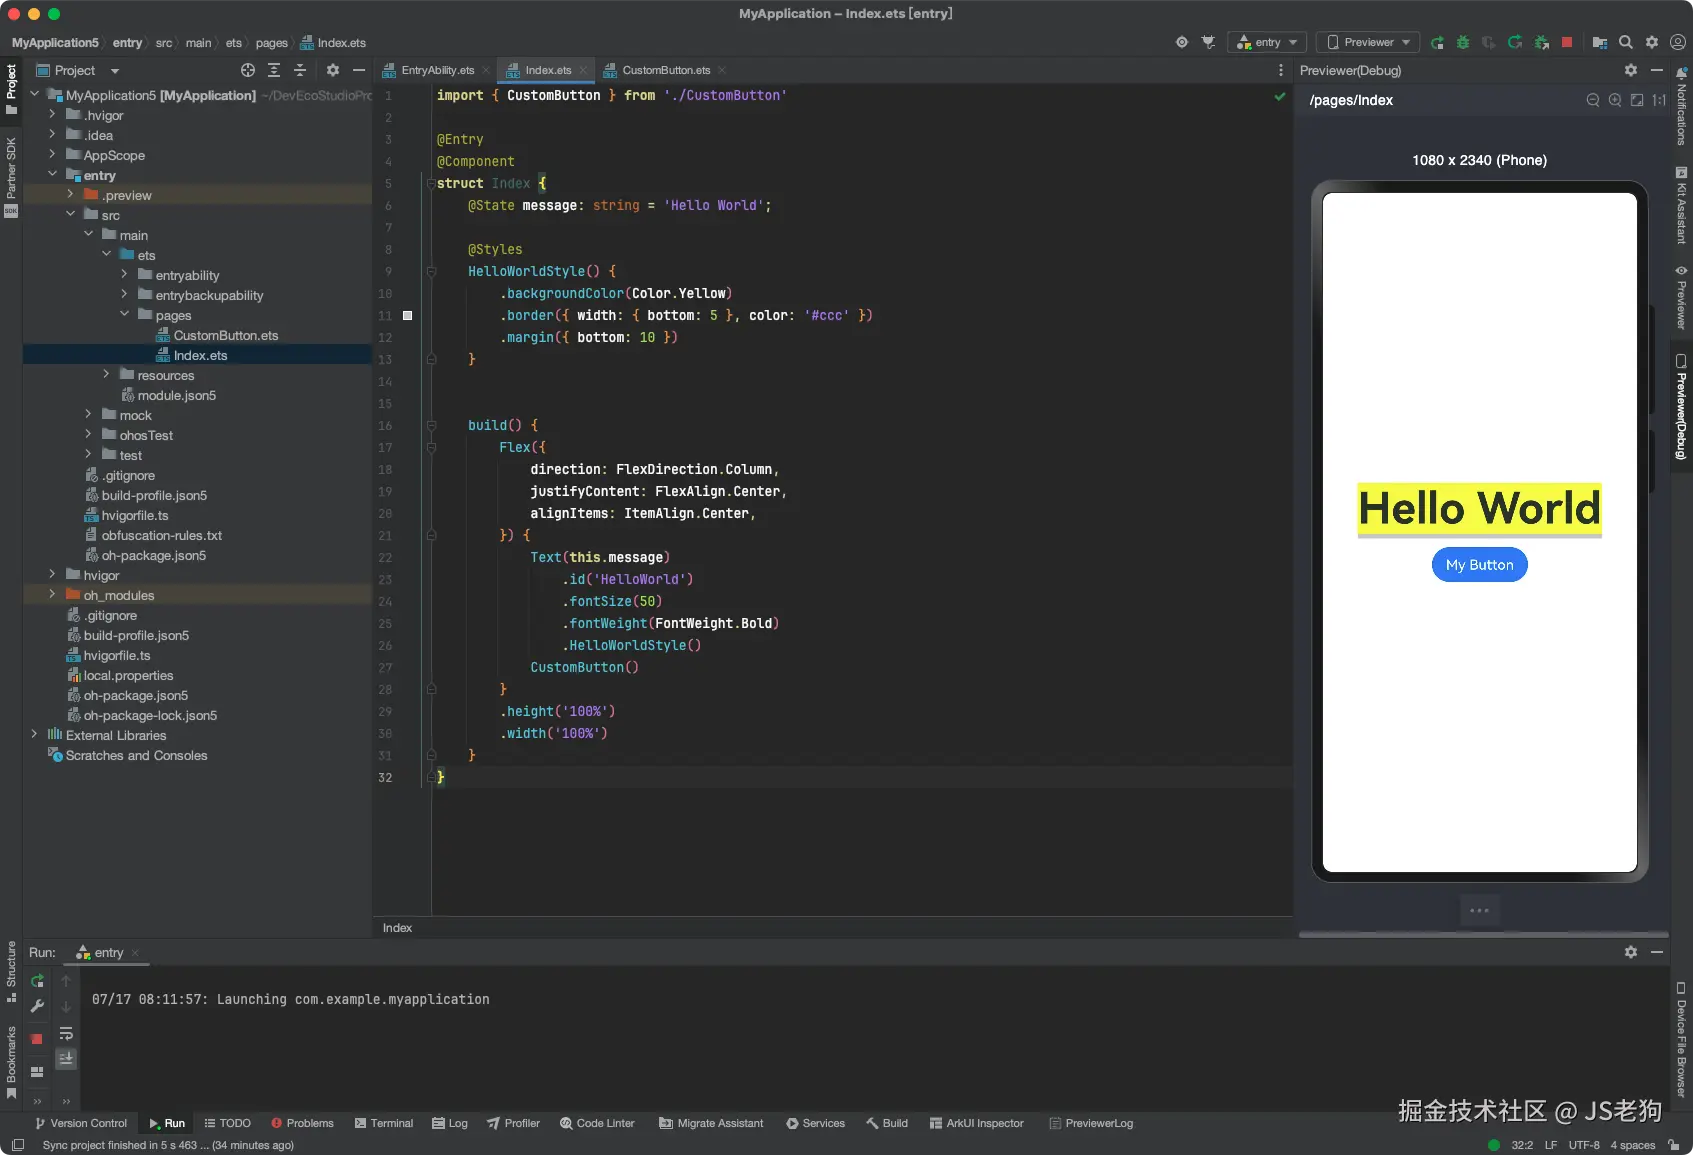Viewport: 1693px width, 1155px height.
Task: Open the Terminal tool window tab
Action: coord(383,1123)
